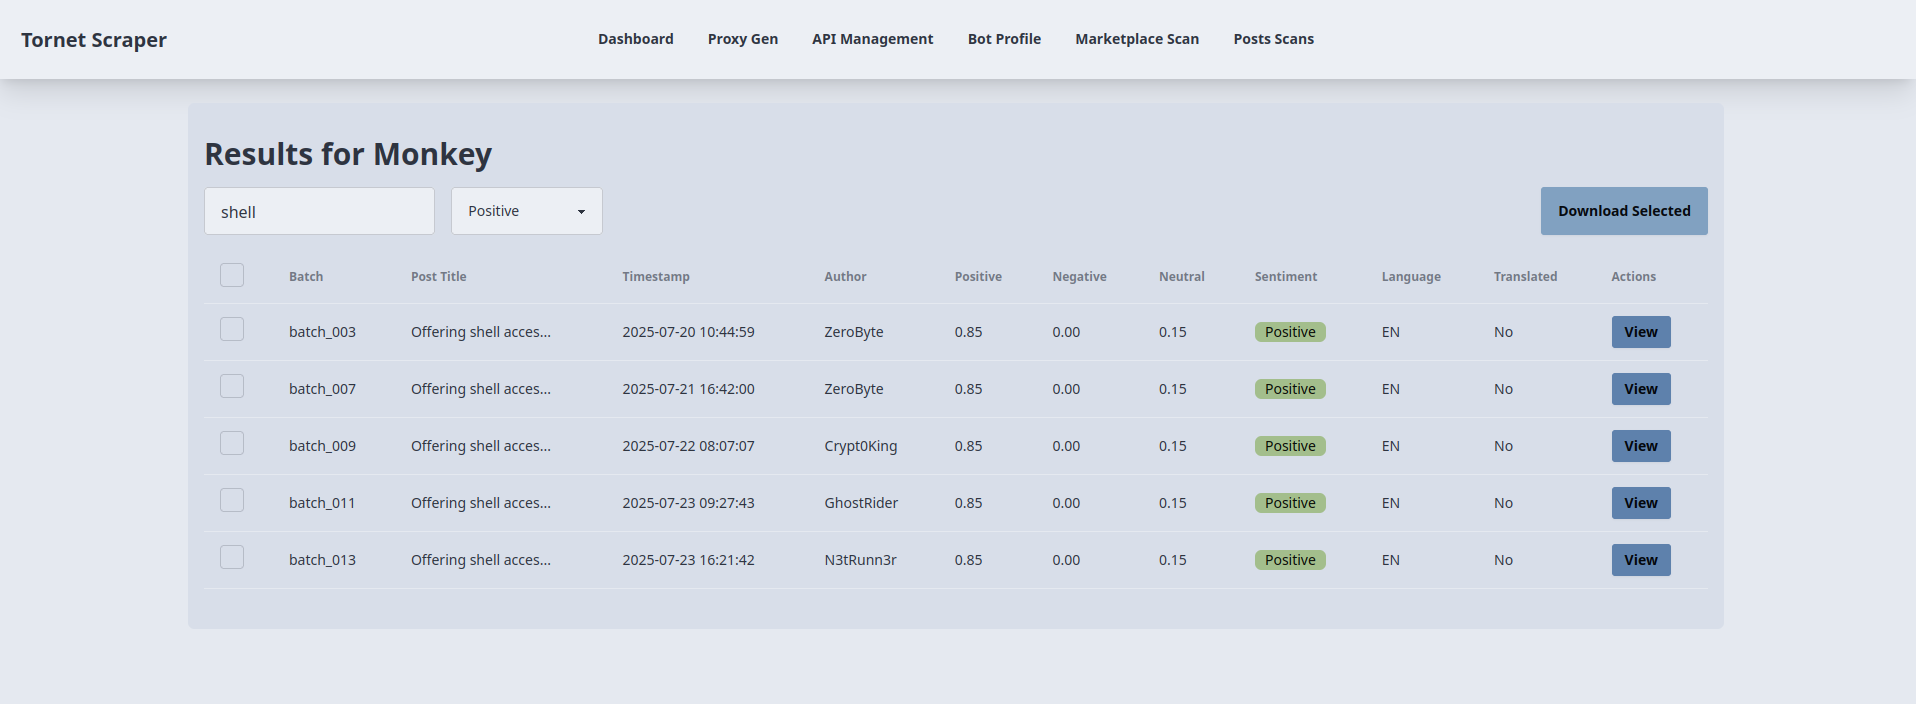This screenshot has height=704, width=1916.
Task: Switch to Marketplace Scan
Action: coord(1137,39)
